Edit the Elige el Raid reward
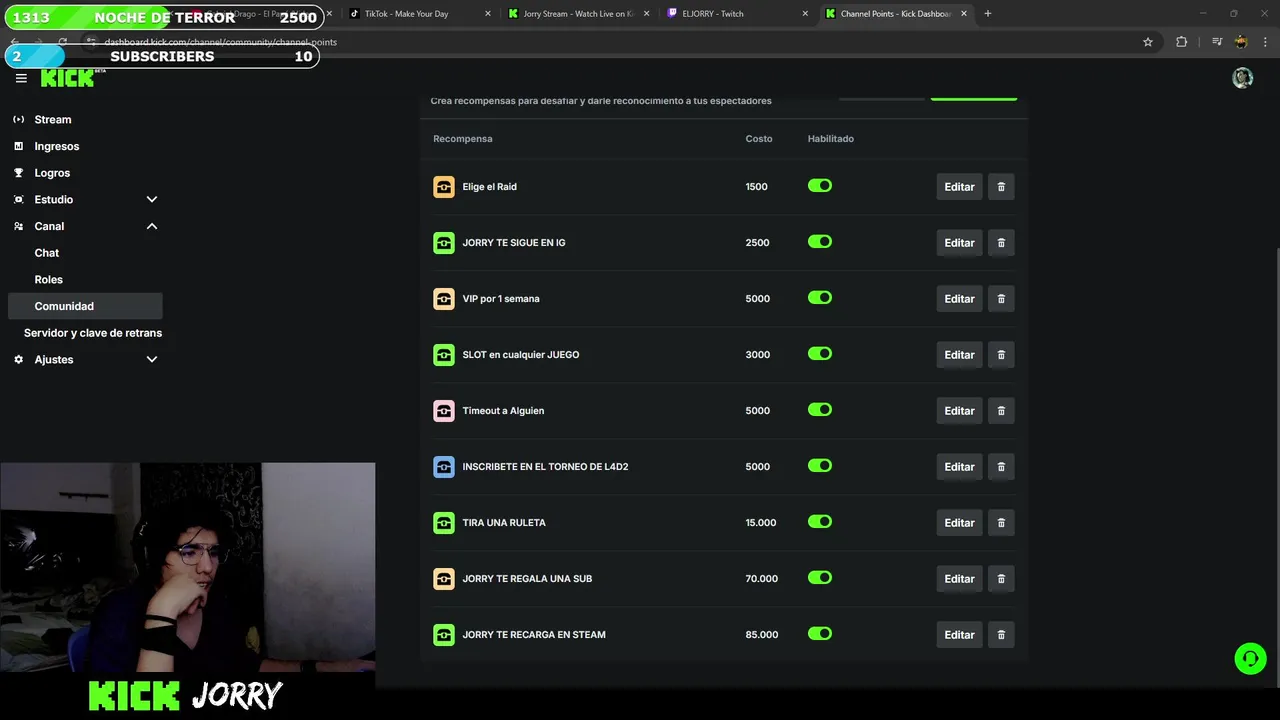Image resolution: width=1280 pixels, height=720 pixels. pyautogui.click(x=959, y=187)
